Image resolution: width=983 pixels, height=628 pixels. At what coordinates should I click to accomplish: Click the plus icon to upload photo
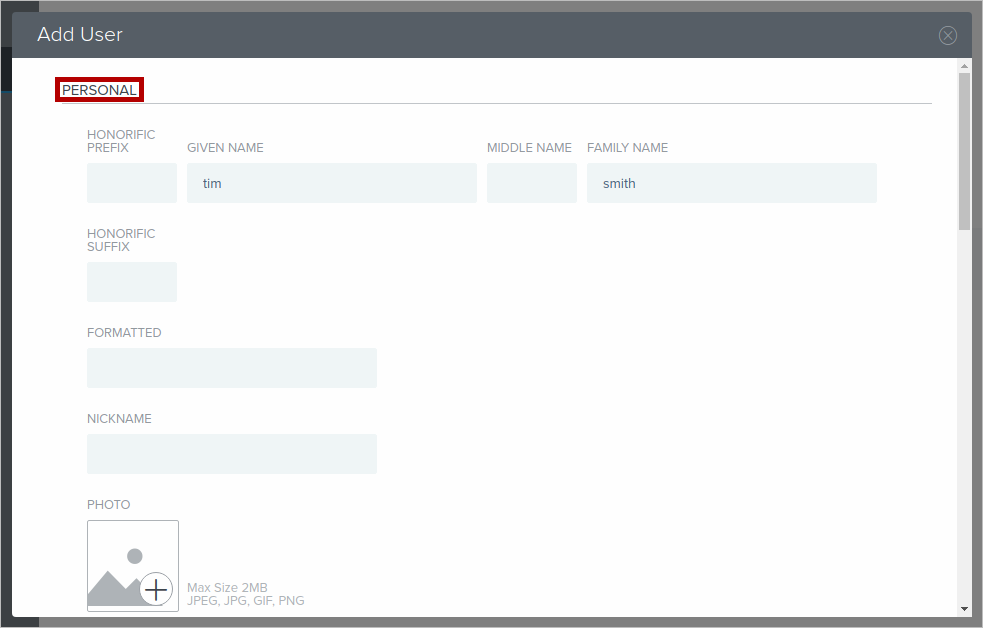[156, 590]
